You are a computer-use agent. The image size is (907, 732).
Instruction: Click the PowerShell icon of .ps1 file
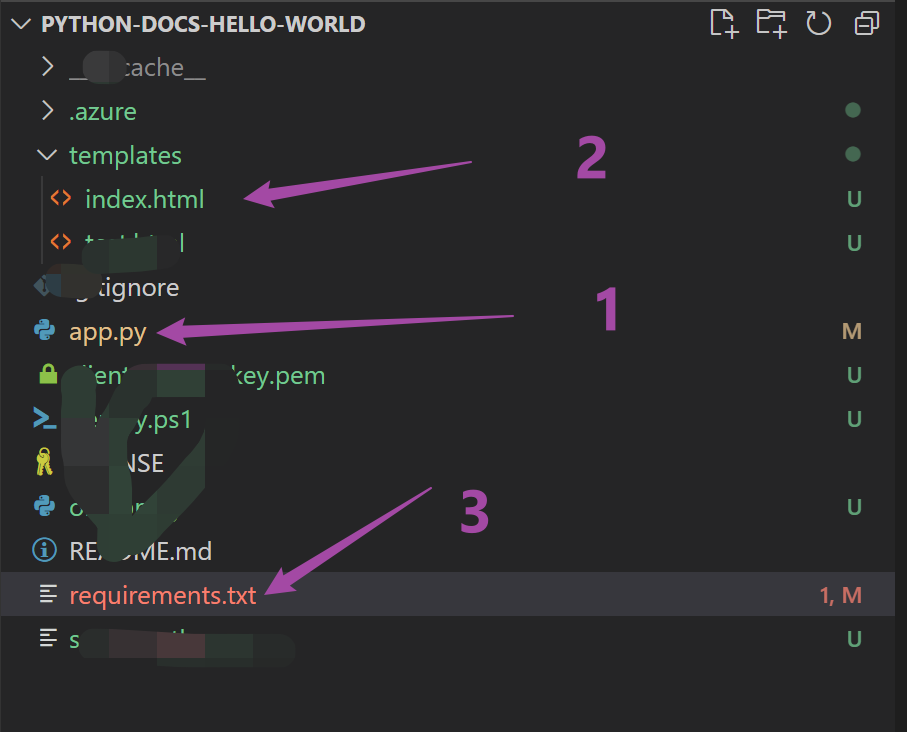(x=45, y=419)
